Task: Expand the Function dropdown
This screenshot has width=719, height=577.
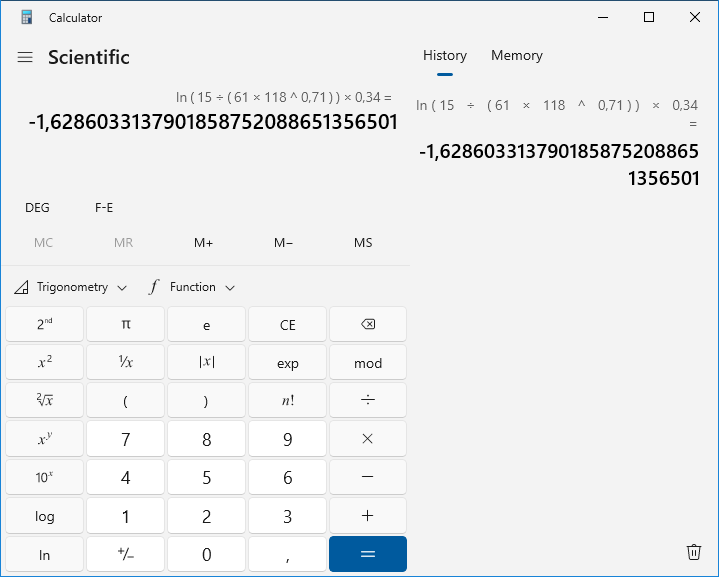Action: [192, 287]
